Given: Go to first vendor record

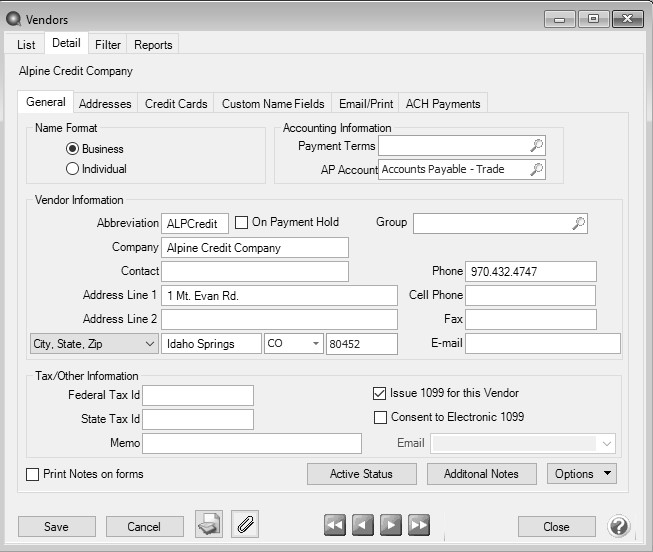Looking at the screenshot, I should click(x=335, y=525).
